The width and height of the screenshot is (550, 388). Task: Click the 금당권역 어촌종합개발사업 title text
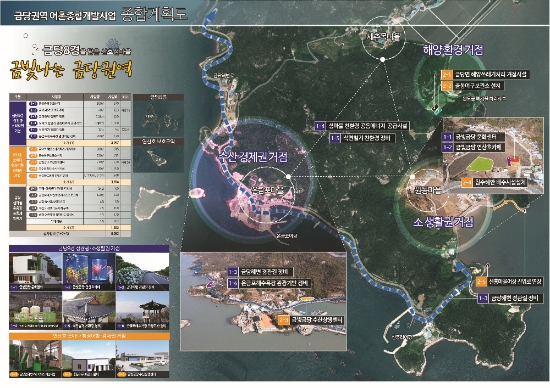click(65, 15)
